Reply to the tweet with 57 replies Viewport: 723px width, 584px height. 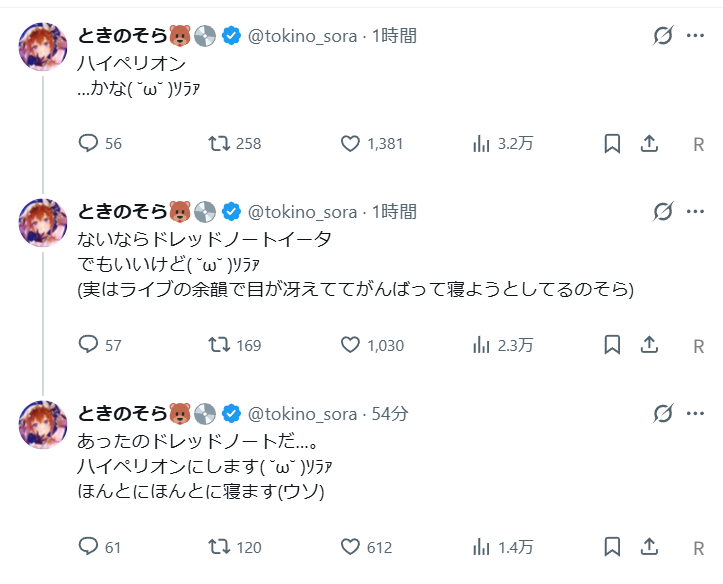(x=88, y=345)
